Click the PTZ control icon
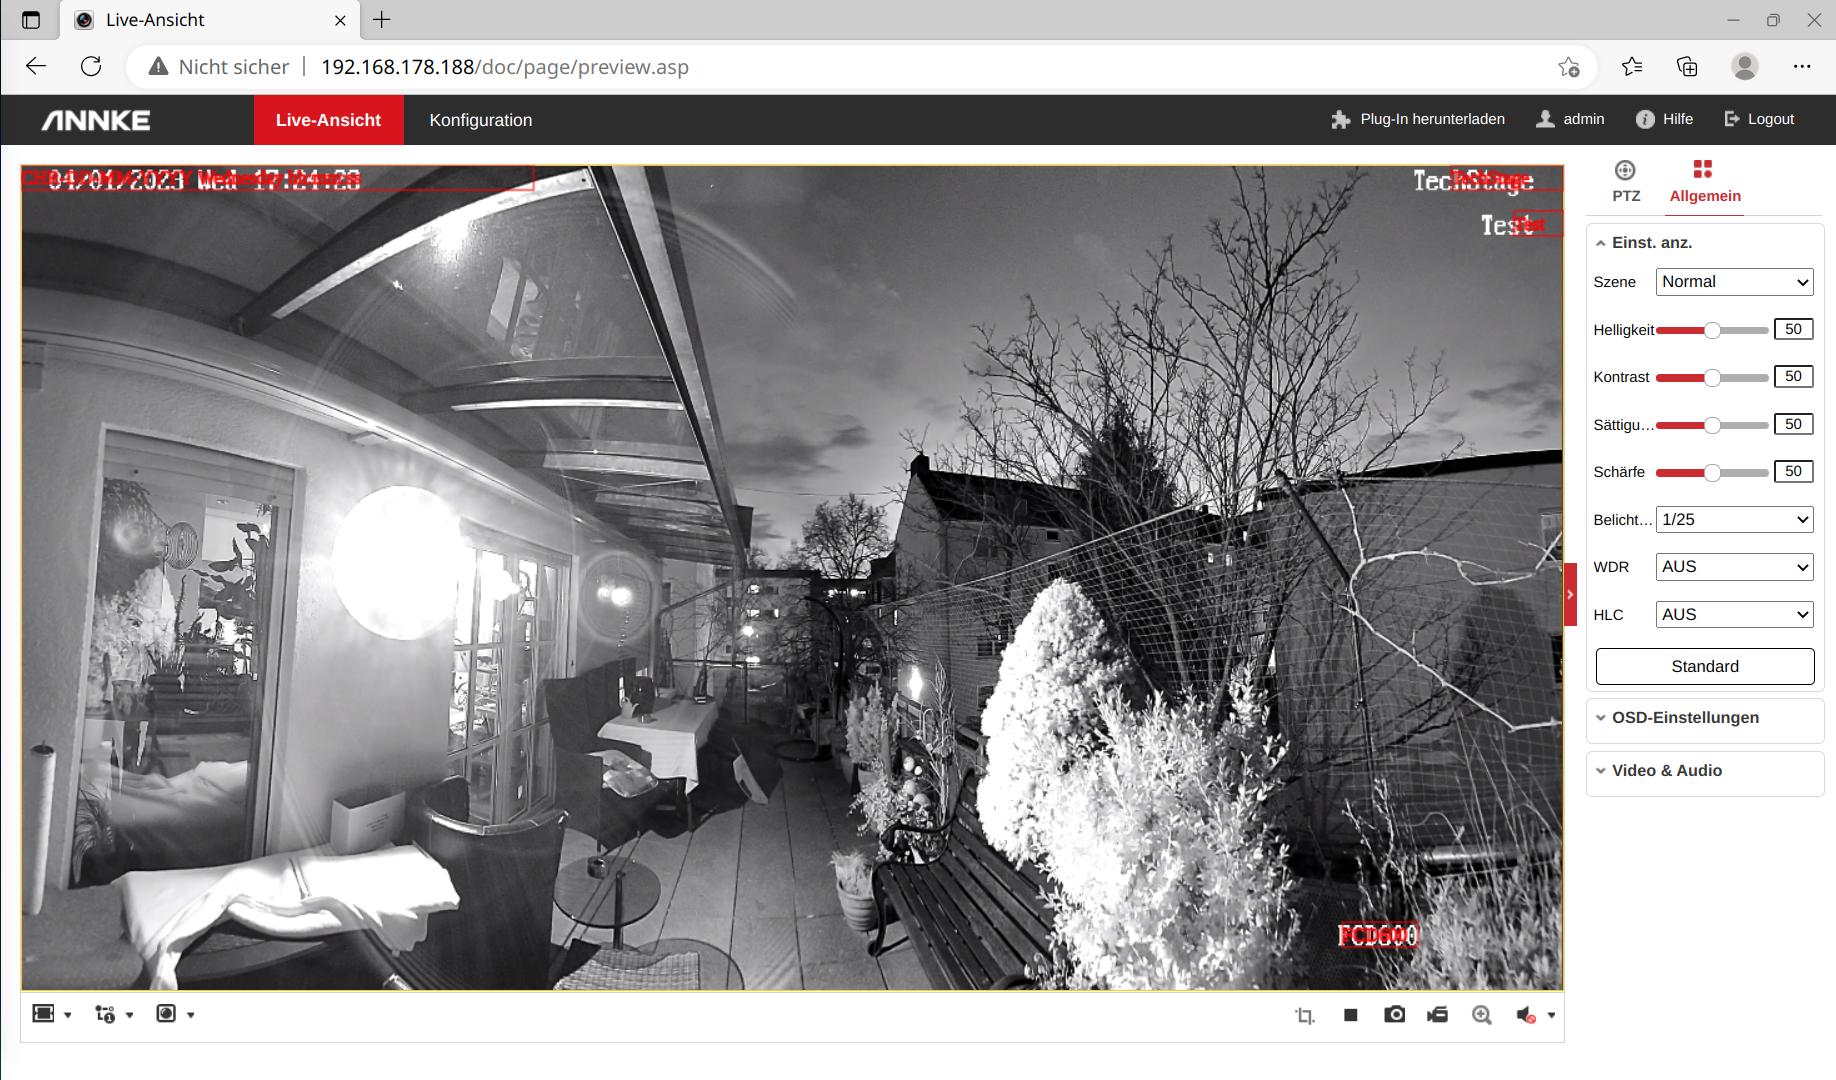1836x1080 pixels. (x=1625, y=170)
